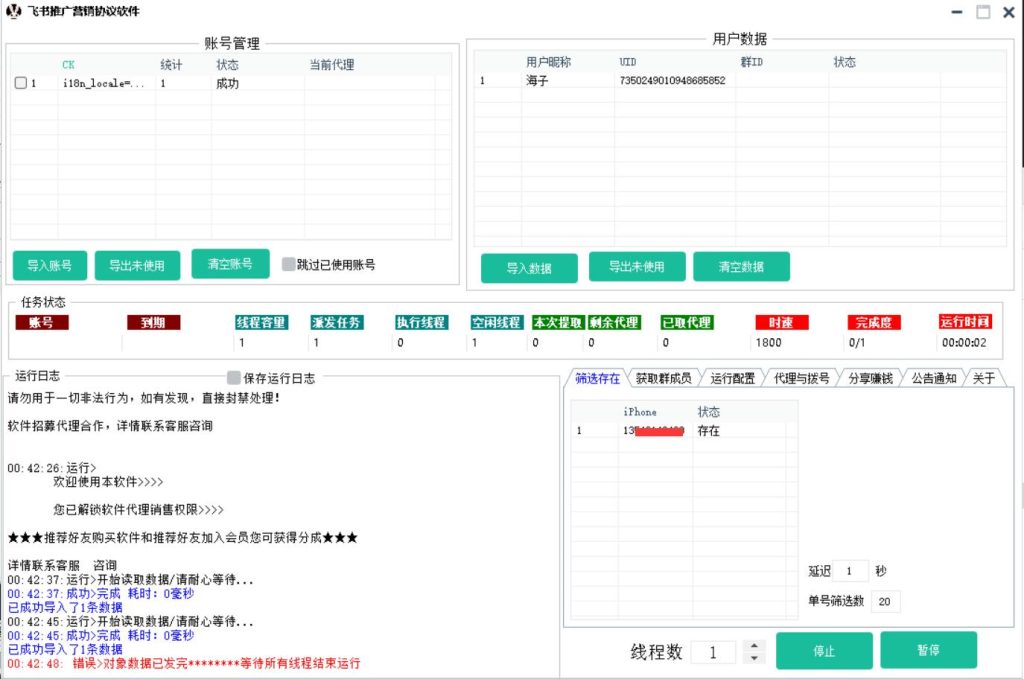The height and width of the screenshot is (679, 1024).
Task: Click 导入数据 in user data panel
Action: click(x=529, y=268)
